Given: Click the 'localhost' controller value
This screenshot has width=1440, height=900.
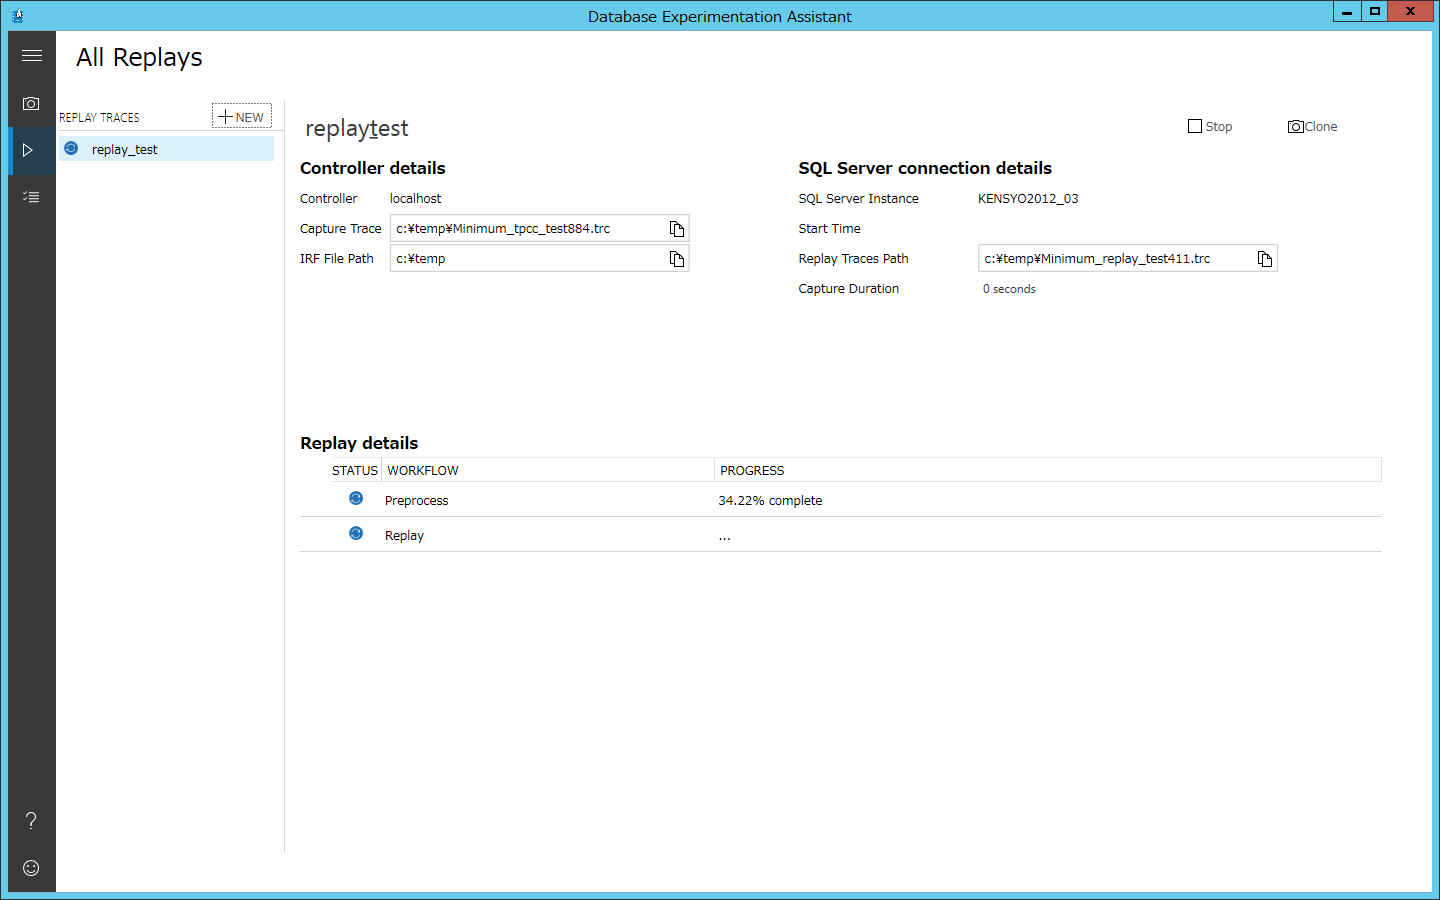Looking at the screenshot, I should click(415, 198).
